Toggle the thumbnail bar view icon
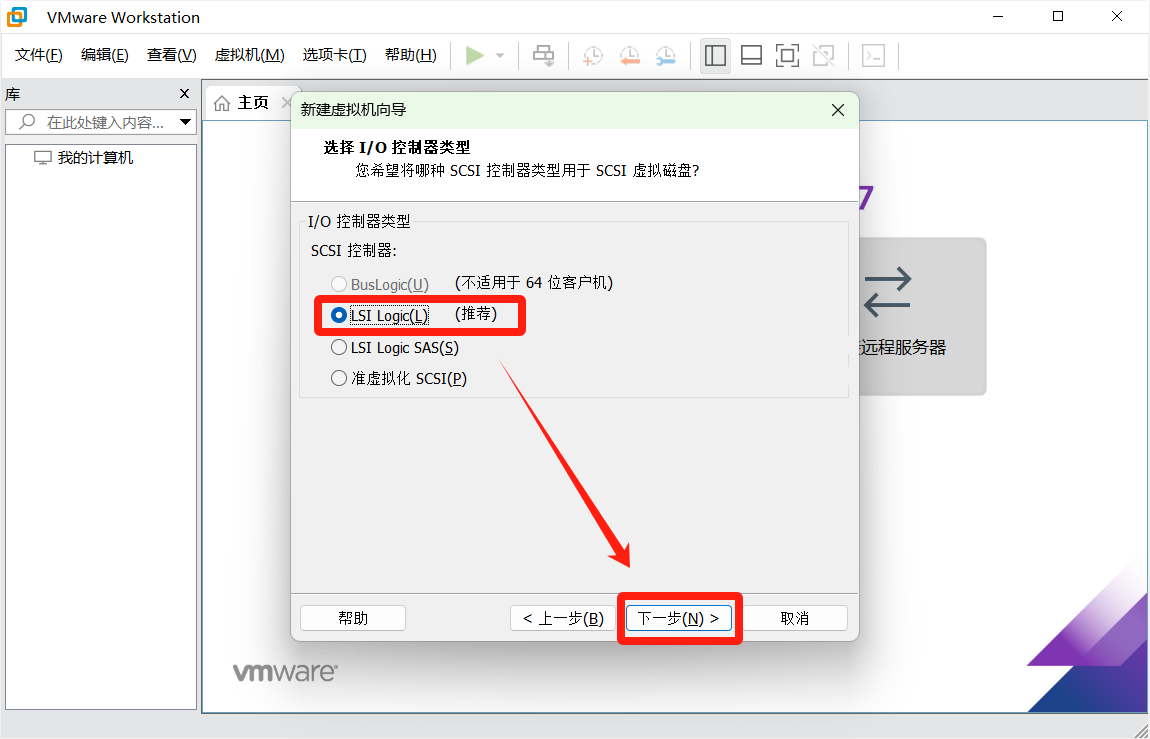 coord(751,56)
